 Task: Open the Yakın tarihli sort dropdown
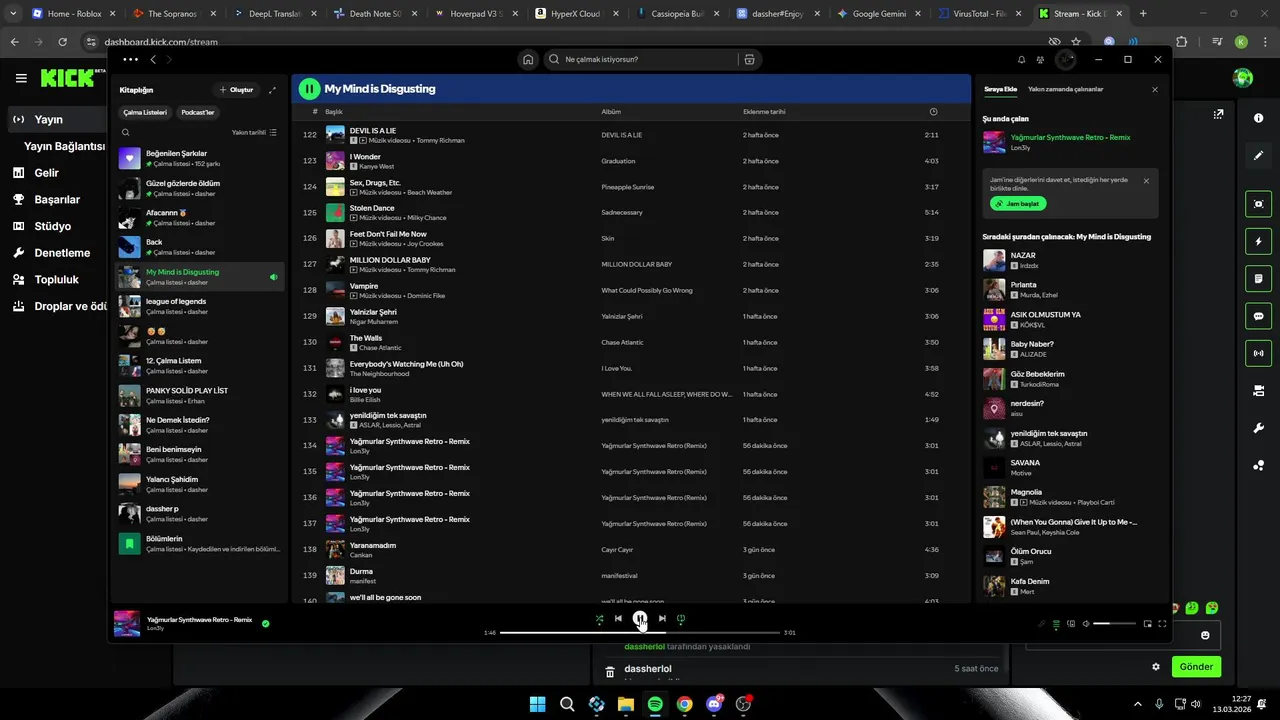pos(254,132)
